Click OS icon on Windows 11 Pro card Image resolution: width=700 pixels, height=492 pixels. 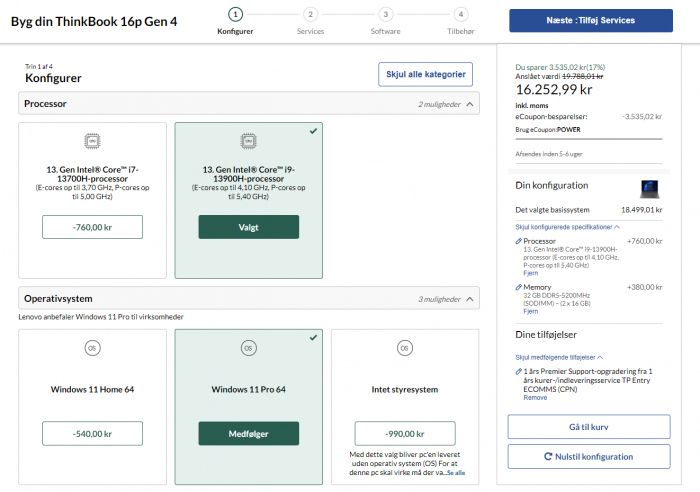tap(249, 348)
